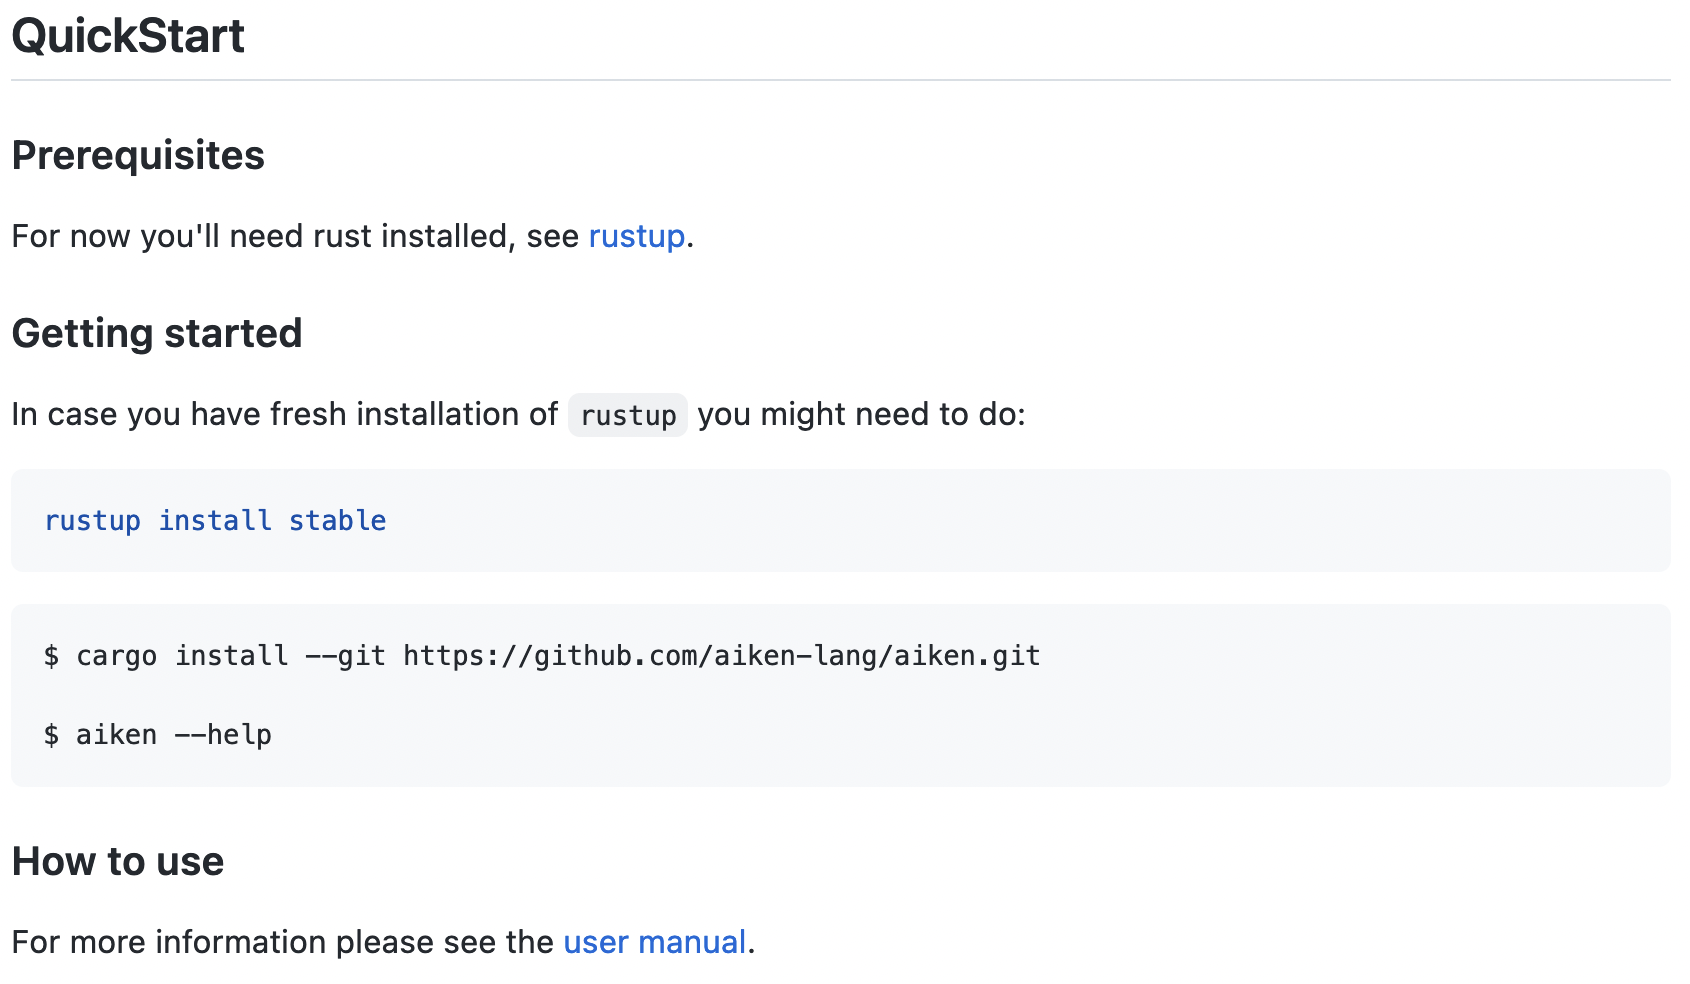Click the text 'you might need to do:'
Screen dimensions: 1690x984
click(x=862, y=415)
